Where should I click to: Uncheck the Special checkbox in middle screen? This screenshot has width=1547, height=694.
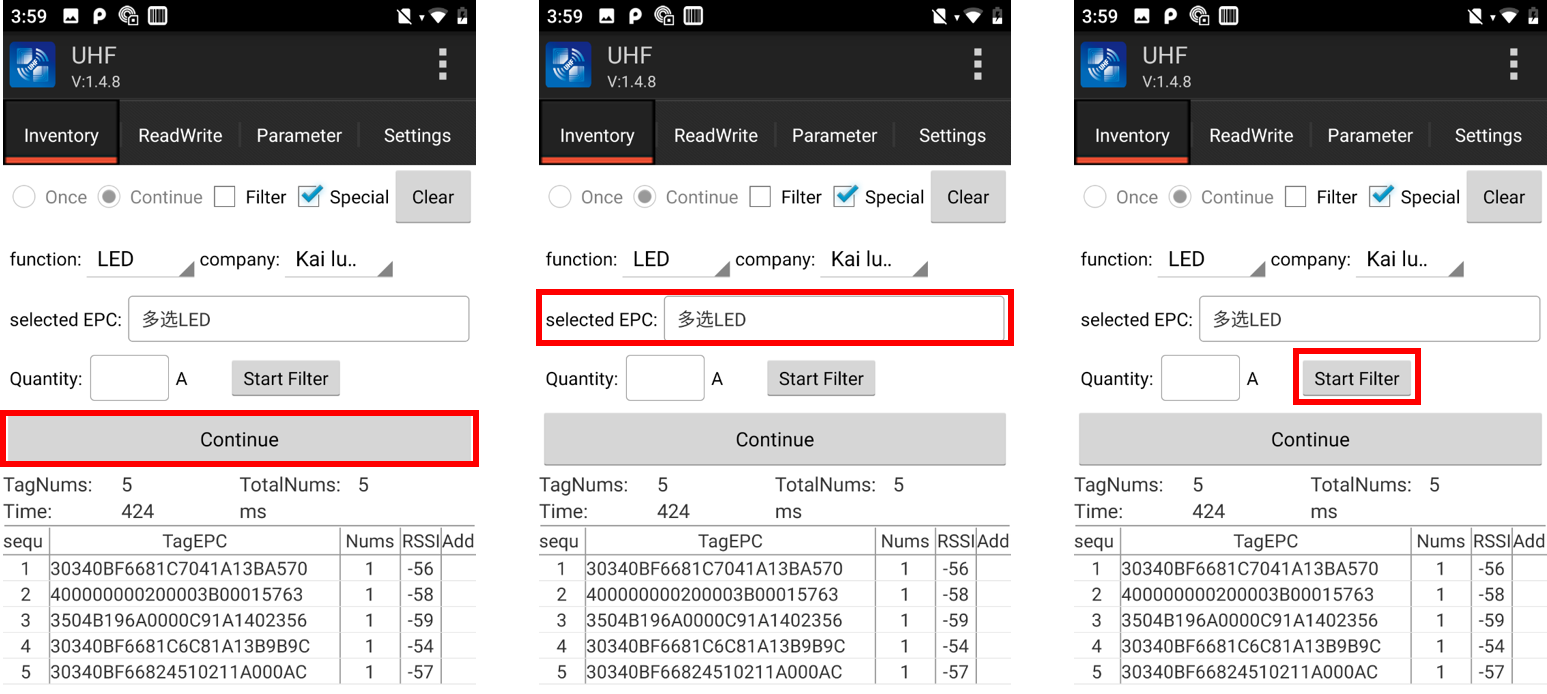click(x=846, y=197)
